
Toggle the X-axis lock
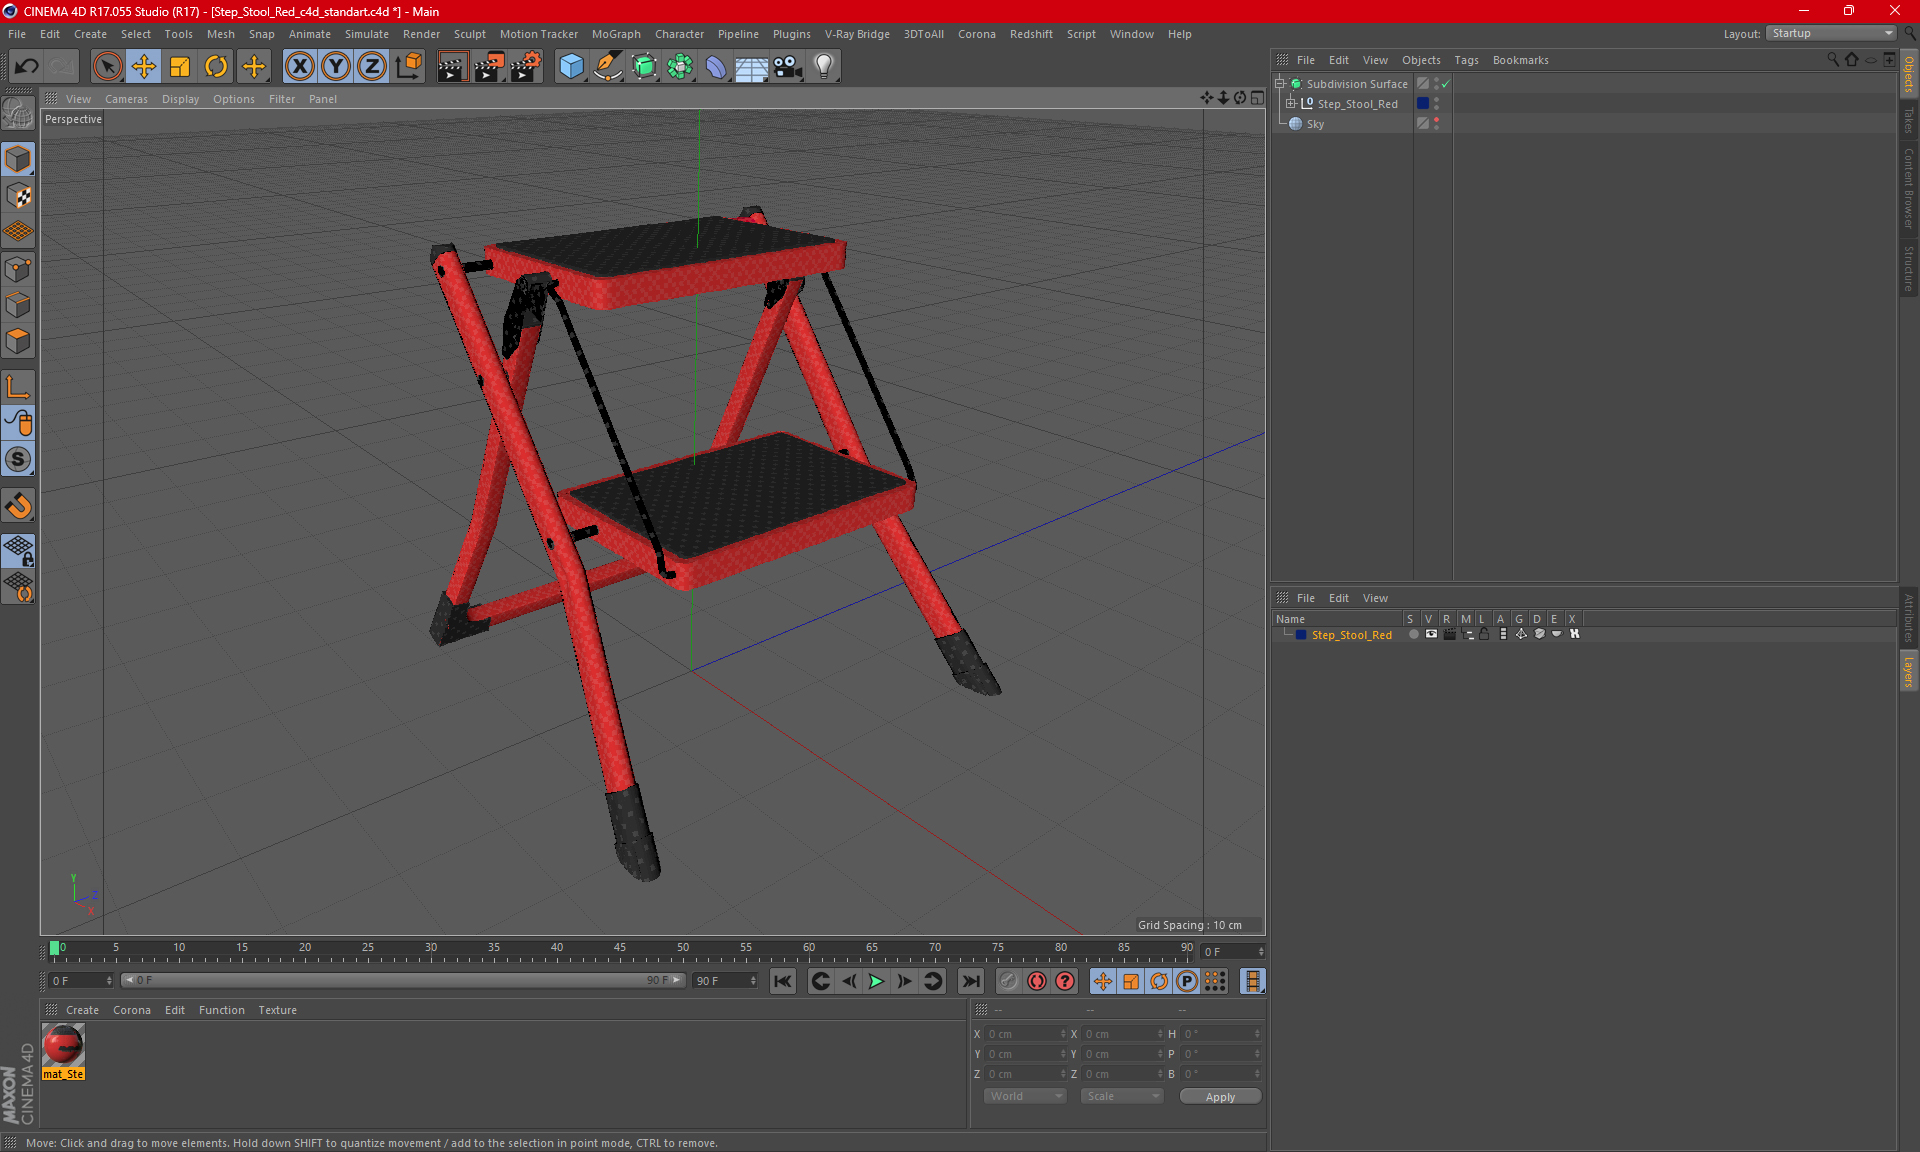(x=299, y=66)
